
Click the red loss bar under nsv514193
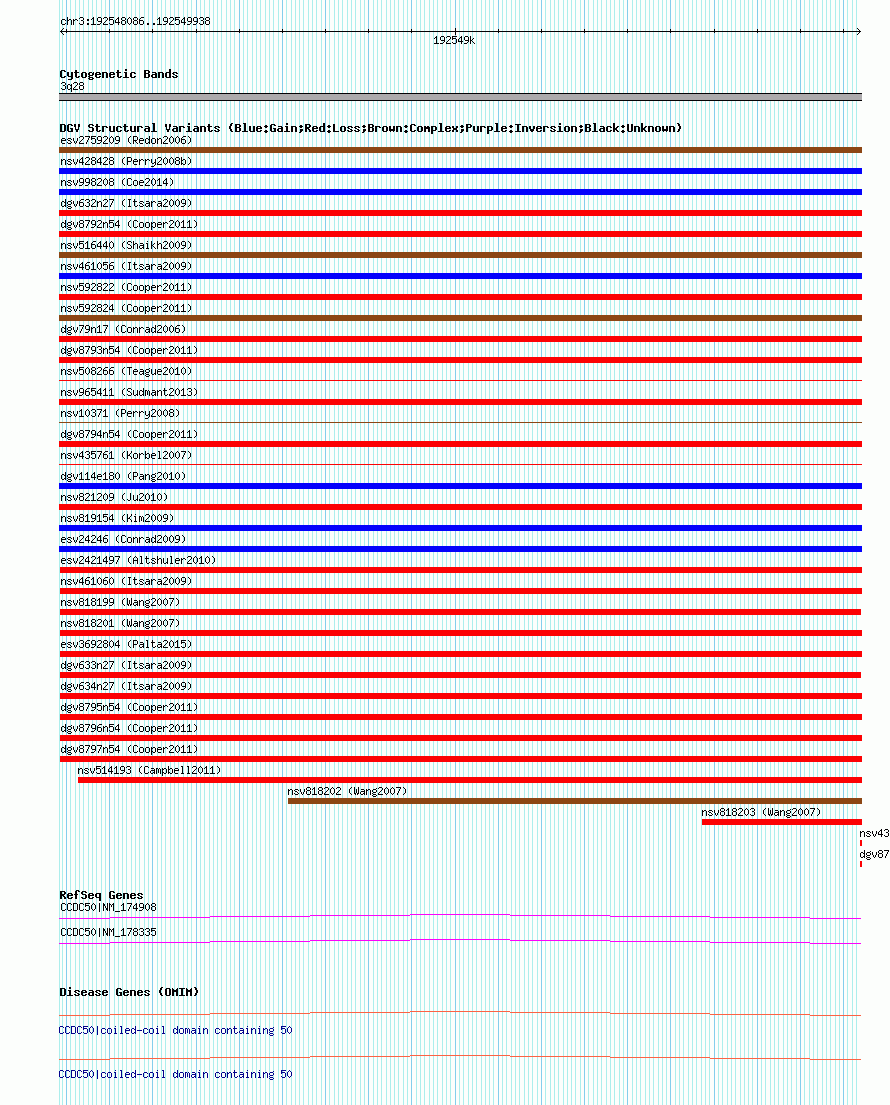click(x=470, y=780)
